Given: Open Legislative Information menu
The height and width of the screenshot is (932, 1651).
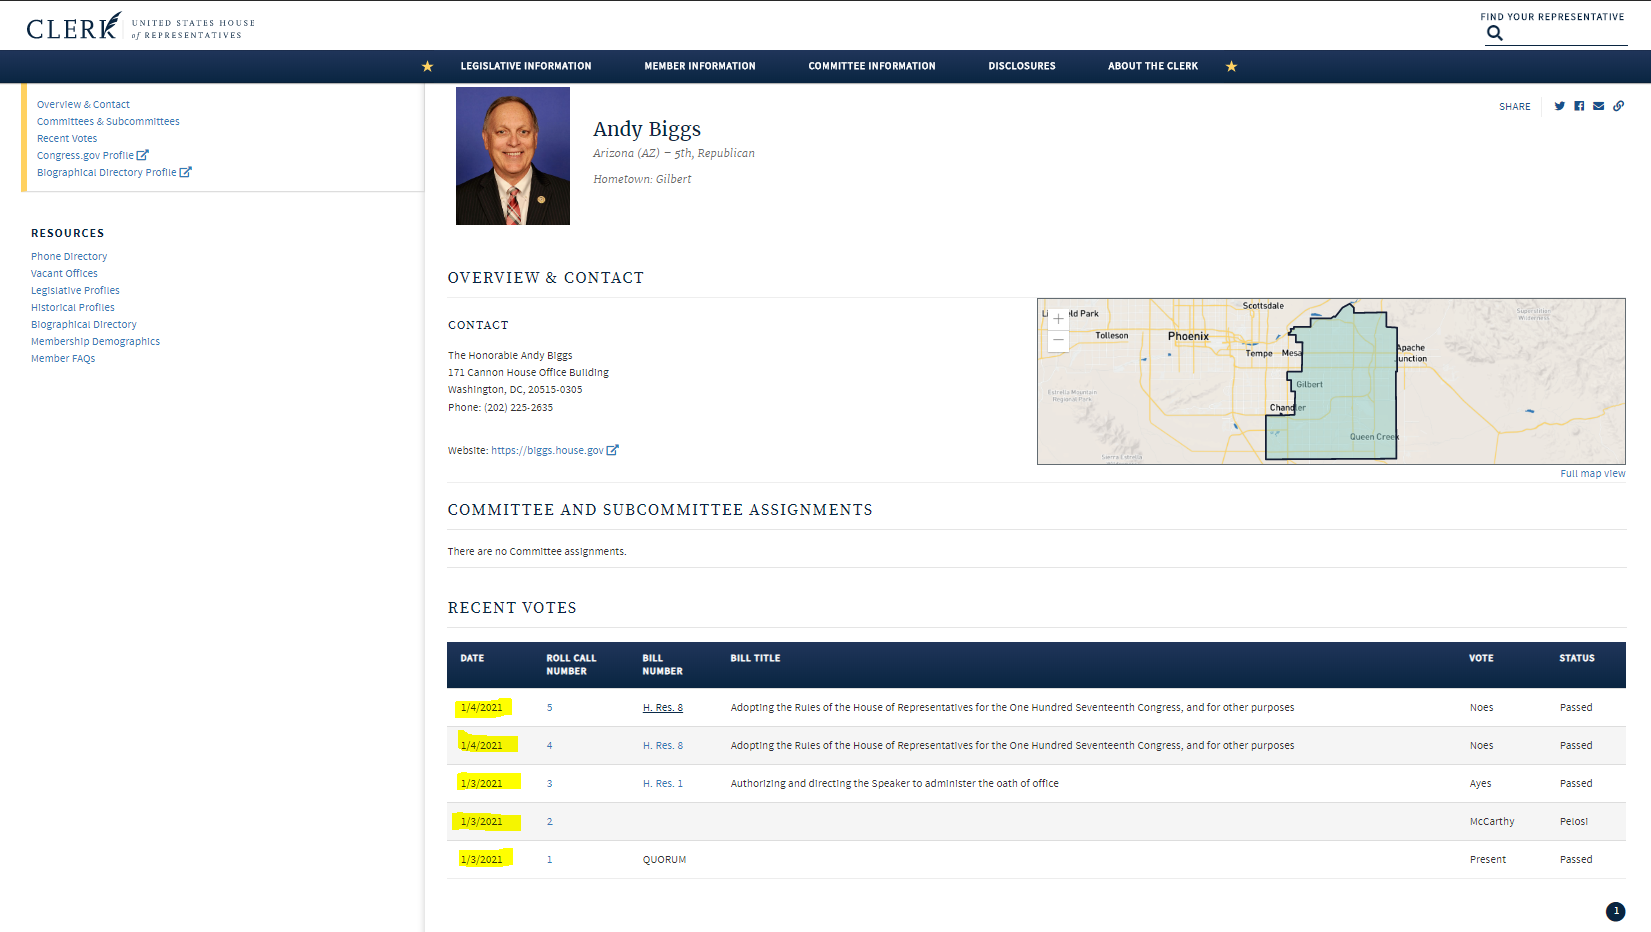Looking at the screenshot, I should pyautogui.click(x=526, y=66).
